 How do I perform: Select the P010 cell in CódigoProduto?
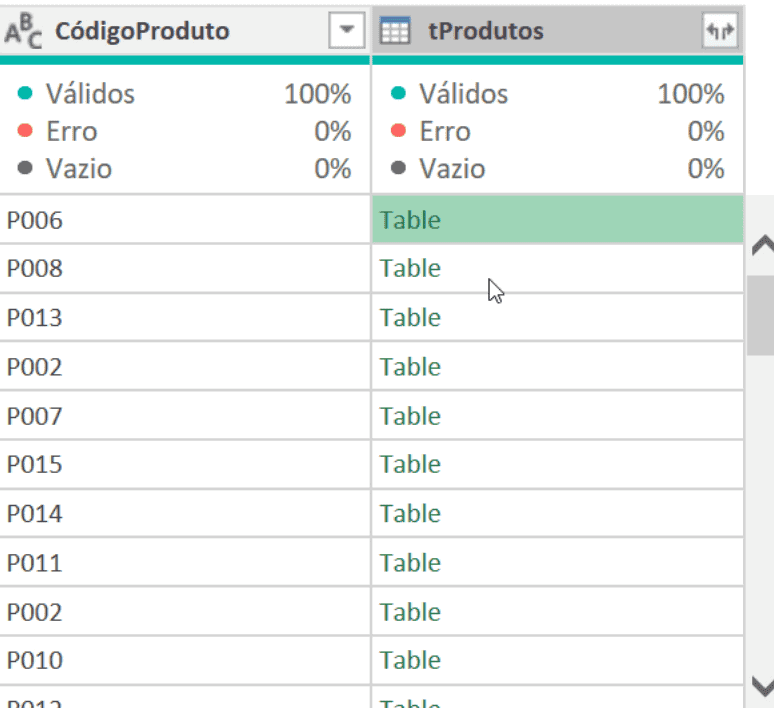coord(35,660)
